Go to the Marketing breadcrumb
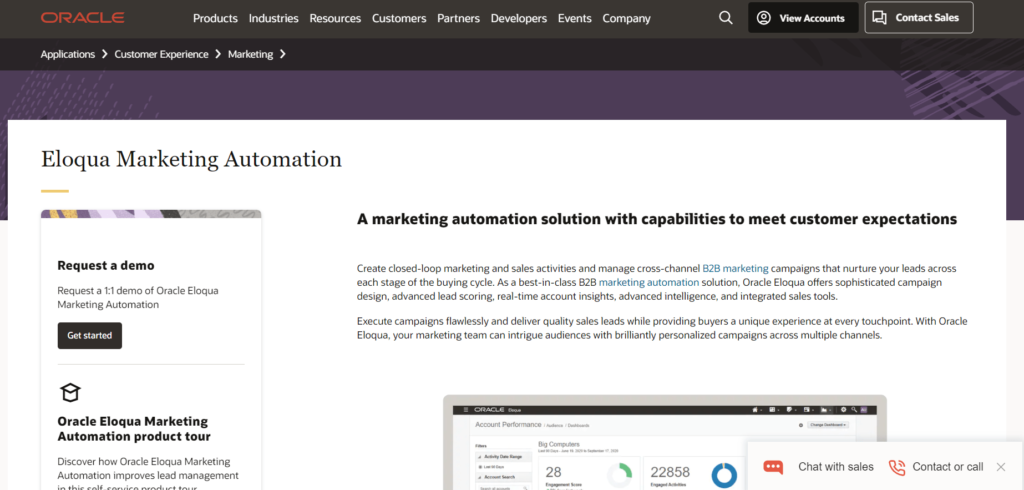 tap(250, 54)
